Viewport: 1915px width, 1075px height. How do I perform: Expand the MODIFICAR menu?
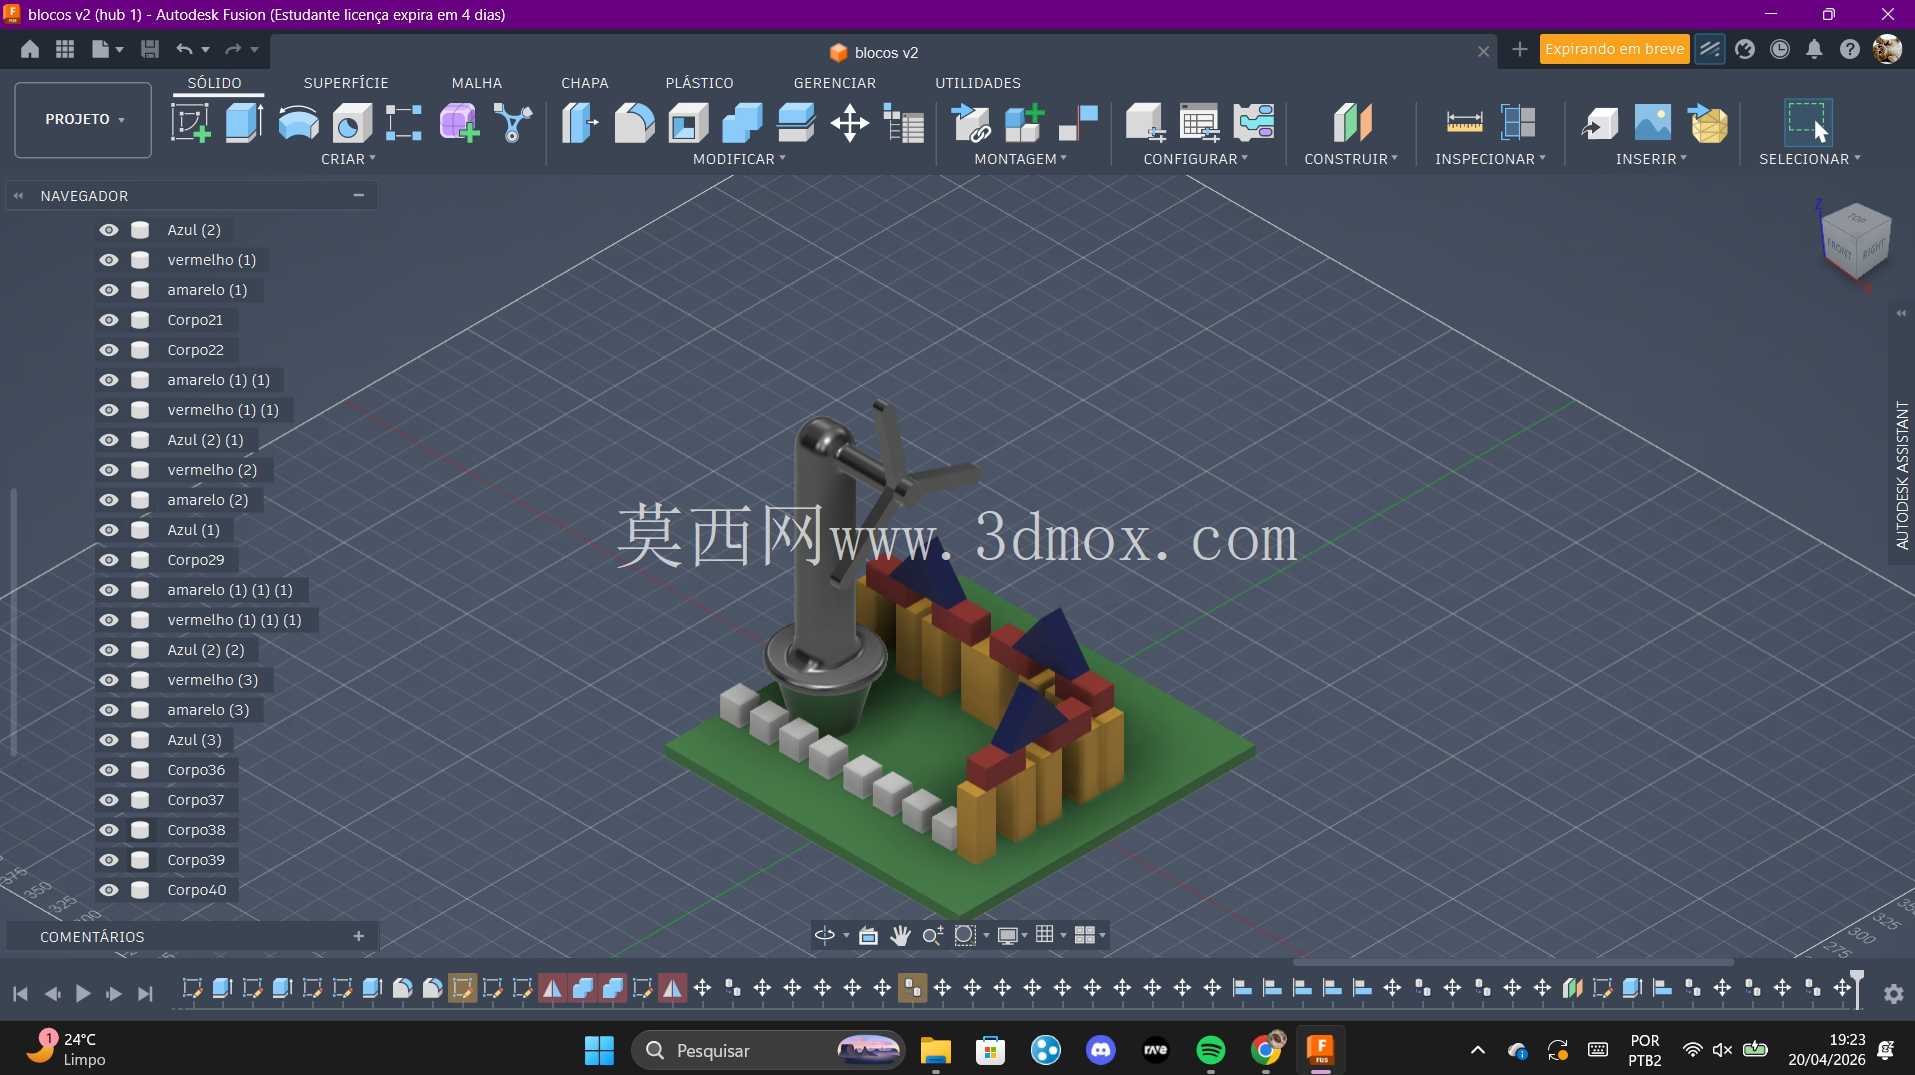[x=739, y=159]
